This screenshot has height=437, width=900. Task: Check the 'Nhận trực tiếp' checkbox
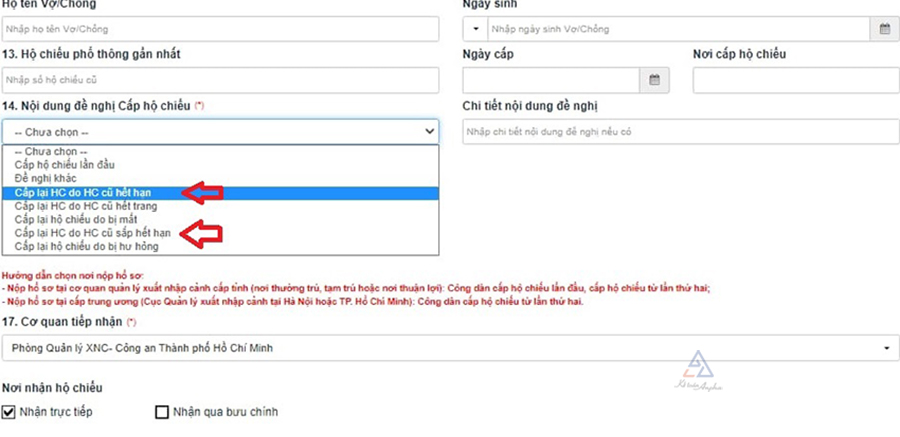(9, 412)
